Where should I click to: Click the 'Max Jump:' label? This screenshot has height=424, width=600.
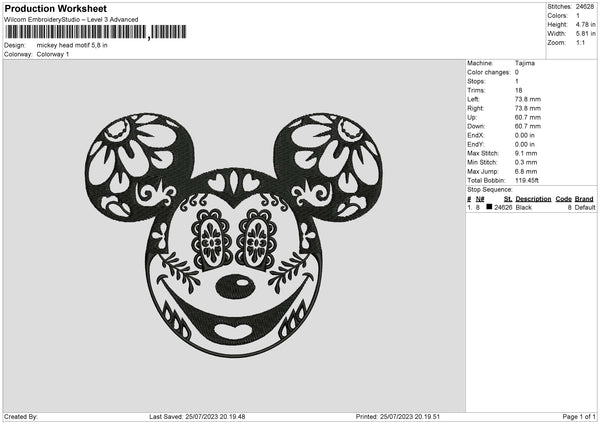pos(483,171)
